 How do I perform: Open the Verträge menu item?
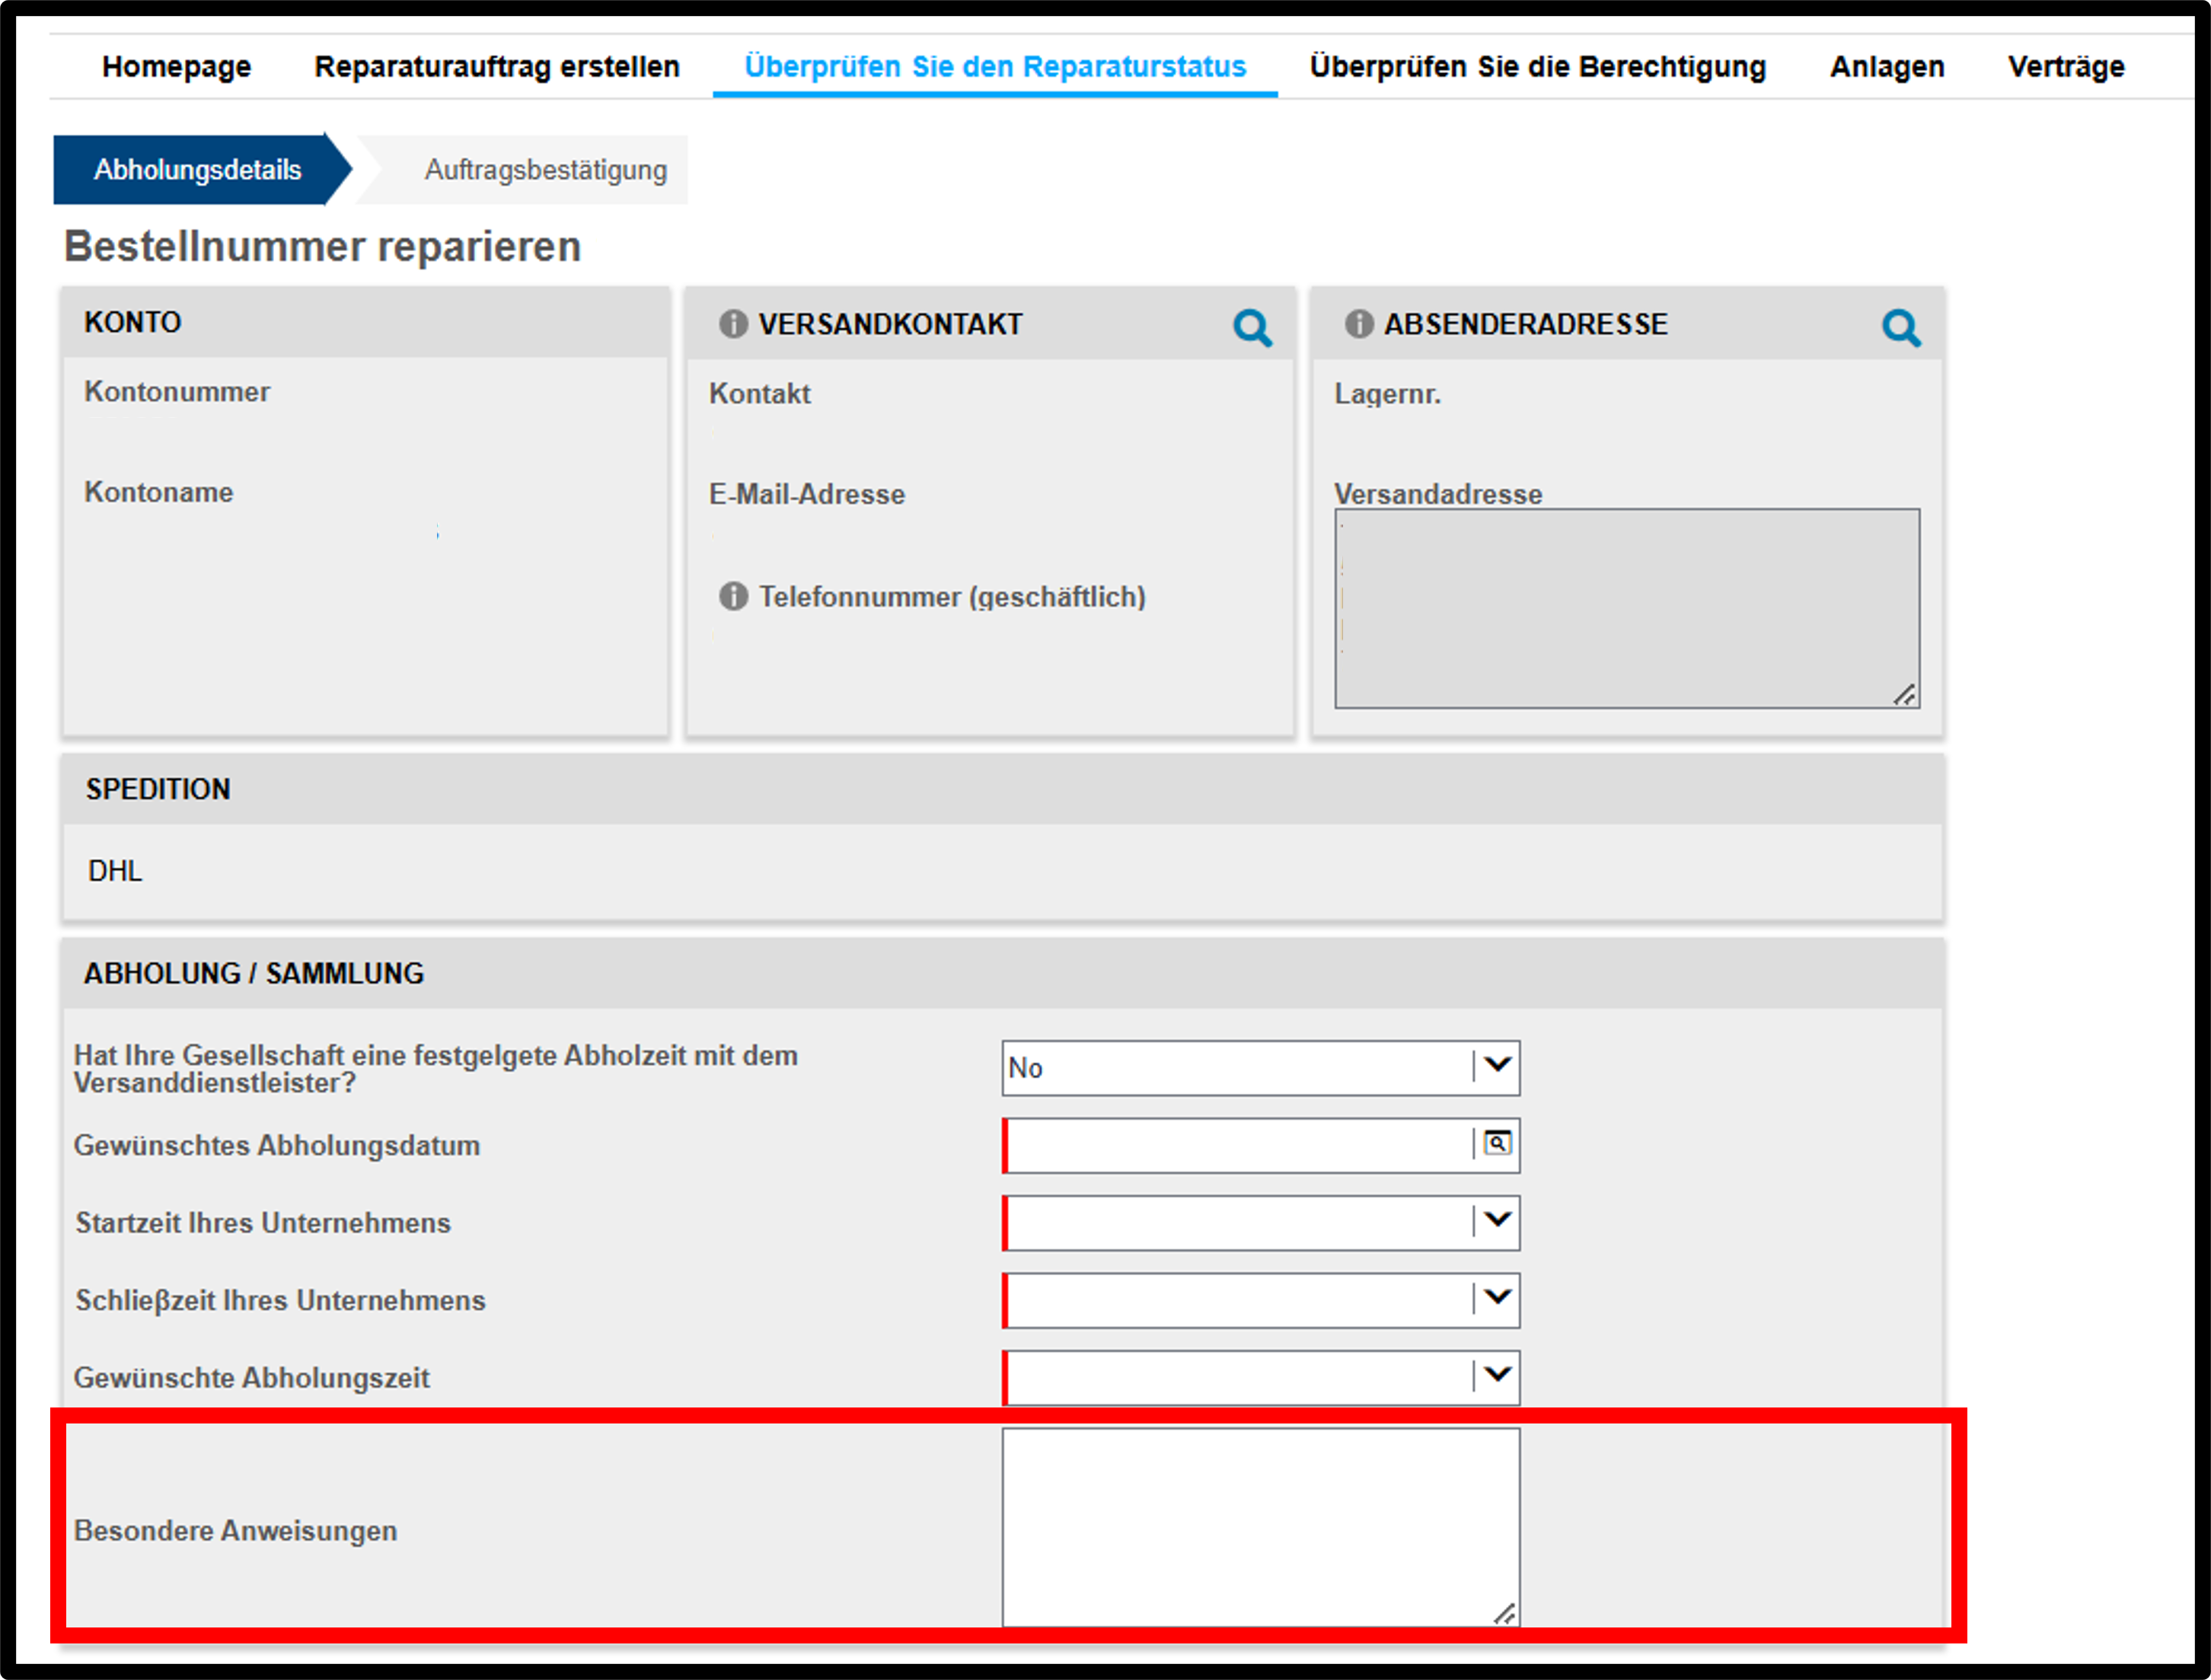coord(2066,67)
